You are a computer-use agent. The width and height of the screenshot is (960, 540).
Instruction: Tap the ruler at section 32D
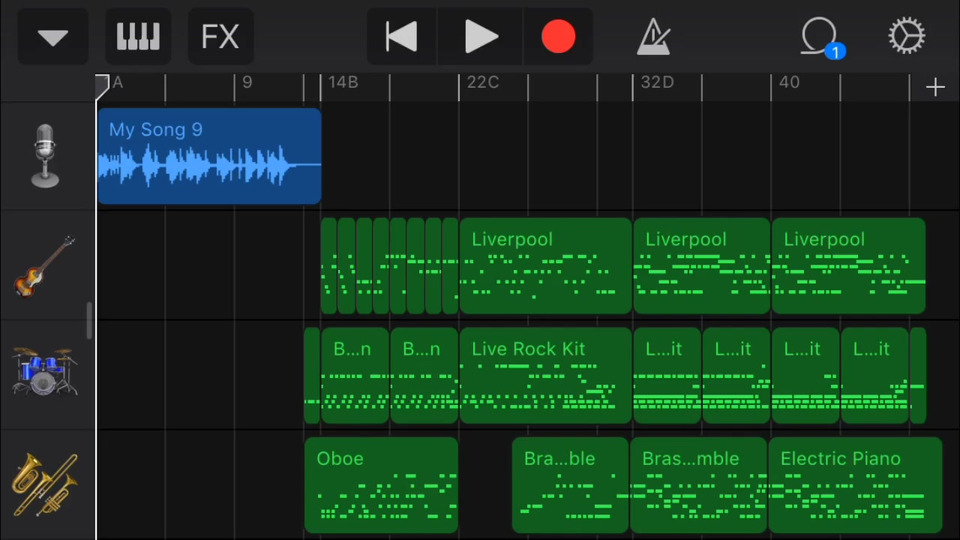657,83
